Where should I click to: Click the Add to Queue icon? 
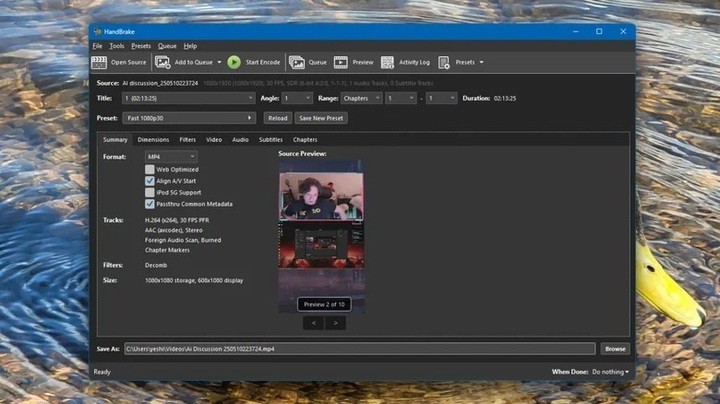[x=163, y=62]
